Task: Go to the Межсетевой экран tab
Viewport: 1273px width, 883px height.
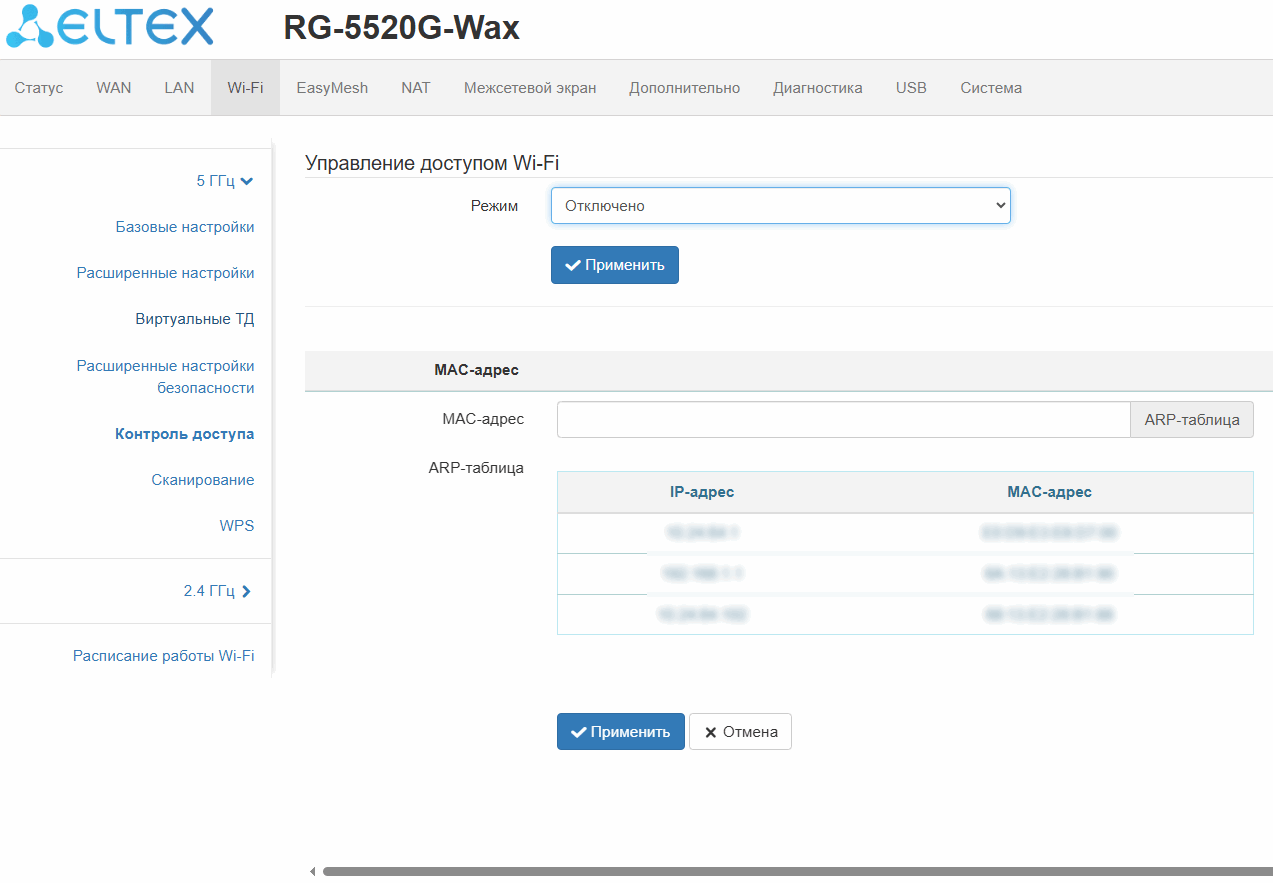Action: (529, 88)
